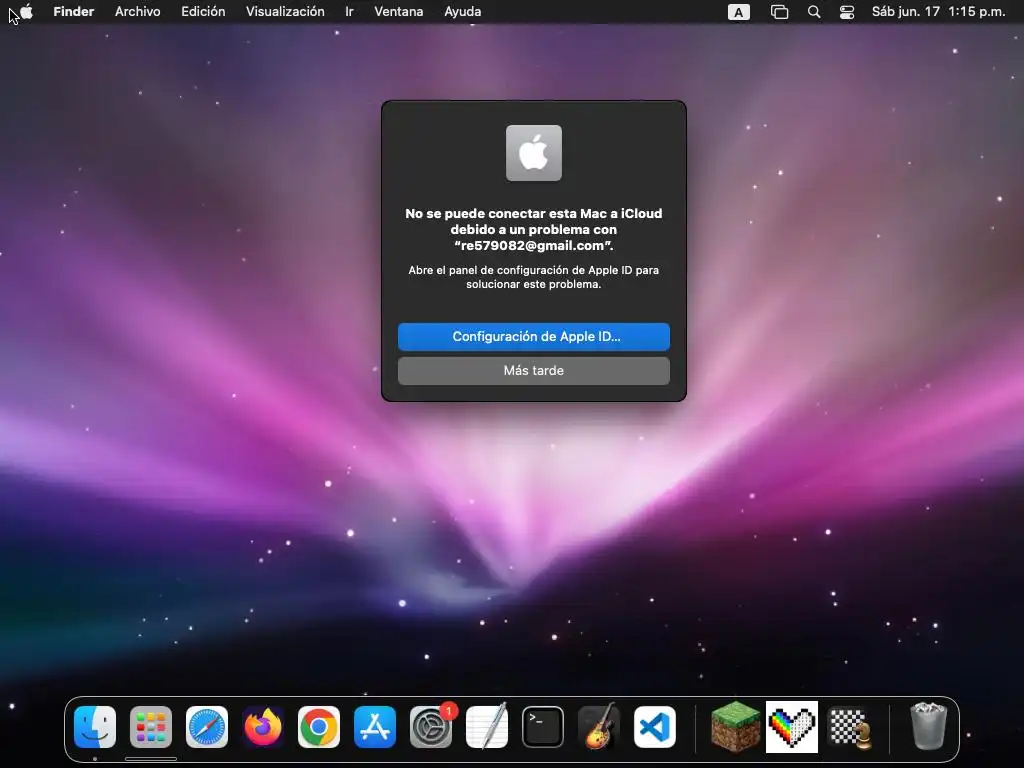Click the iCloud error headline text

(x=534, y=229)
